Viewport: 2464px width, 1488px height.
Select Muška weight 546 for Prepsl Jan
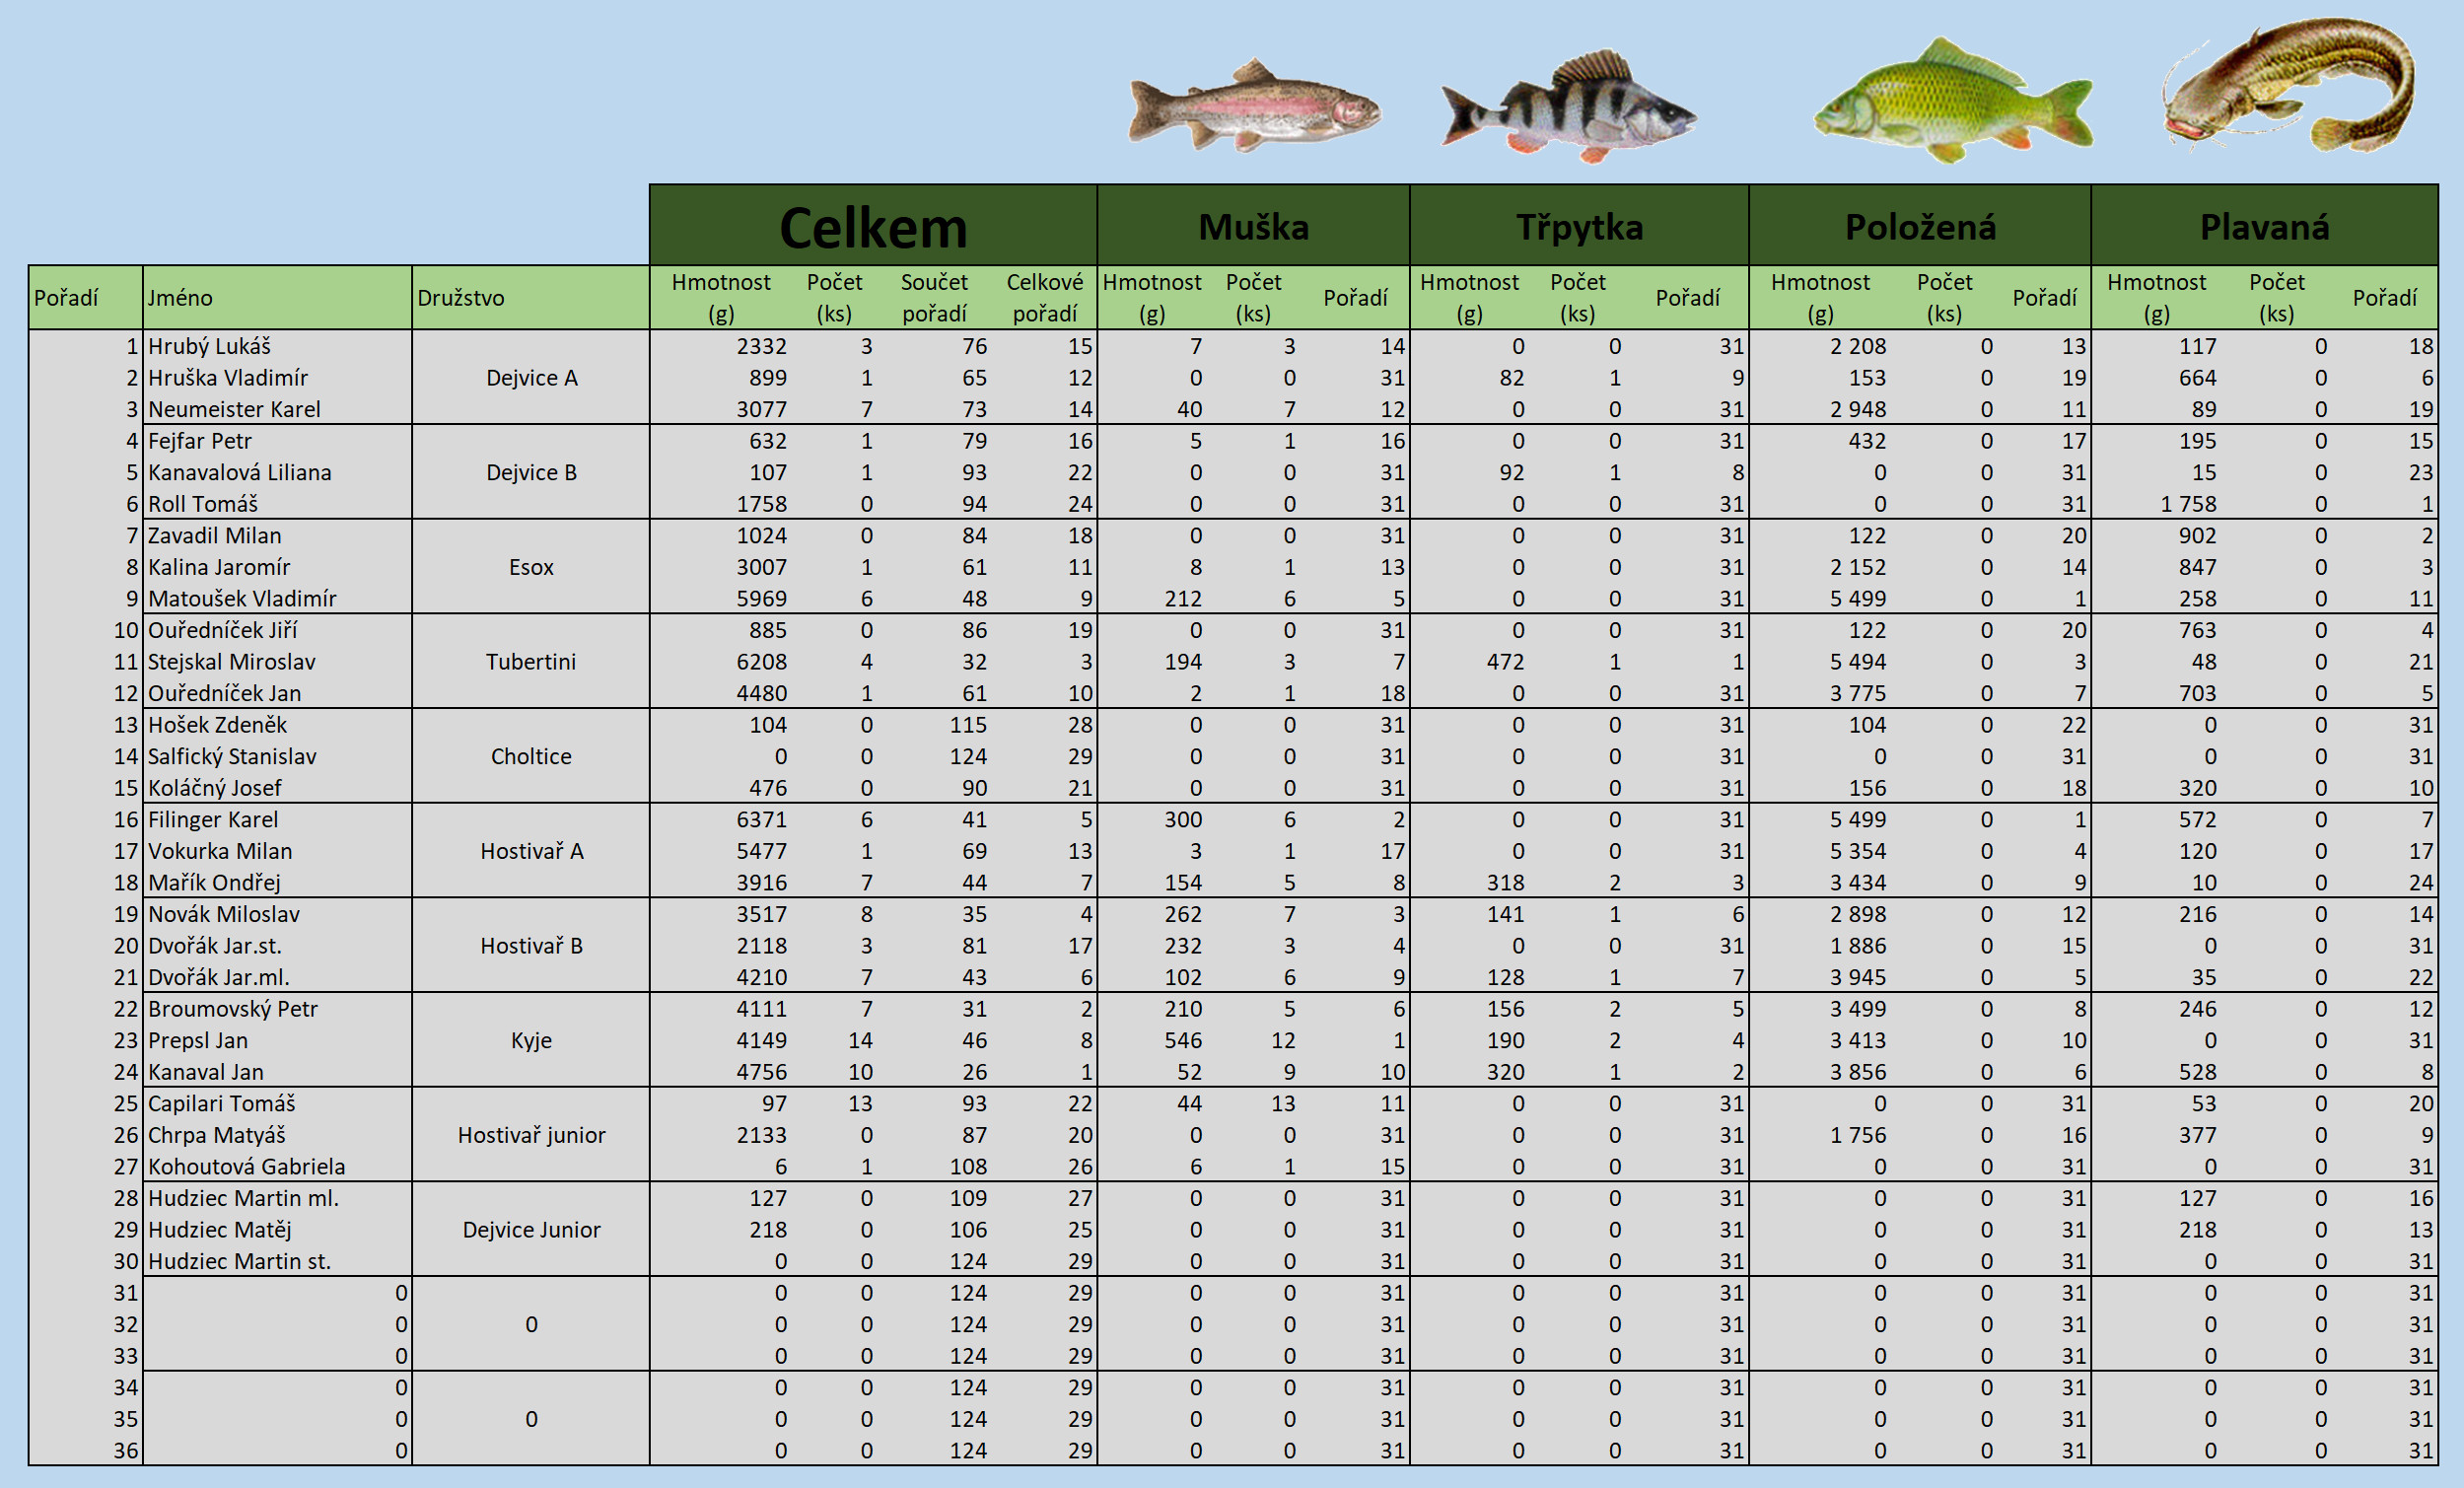1182,1041
